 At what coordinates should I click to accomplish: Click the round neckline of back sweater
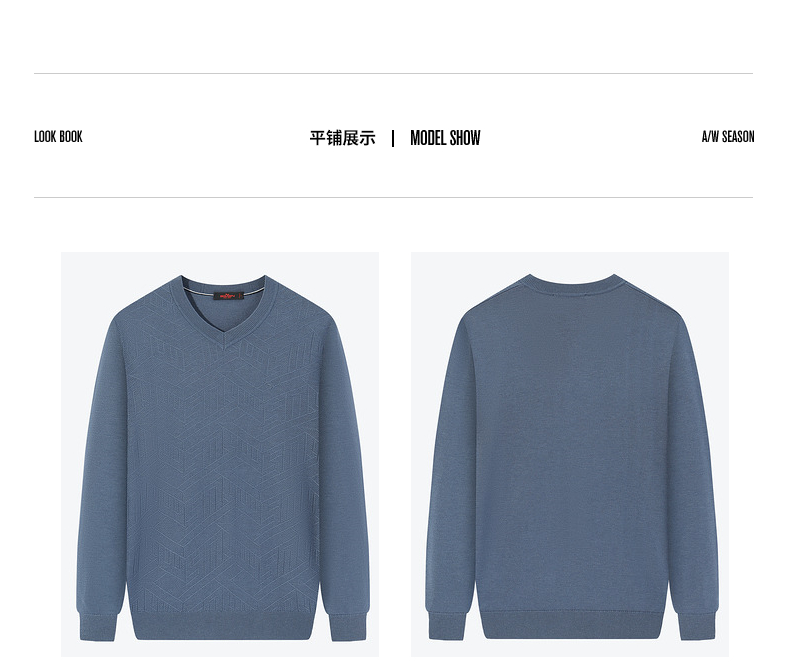(572, 283)
